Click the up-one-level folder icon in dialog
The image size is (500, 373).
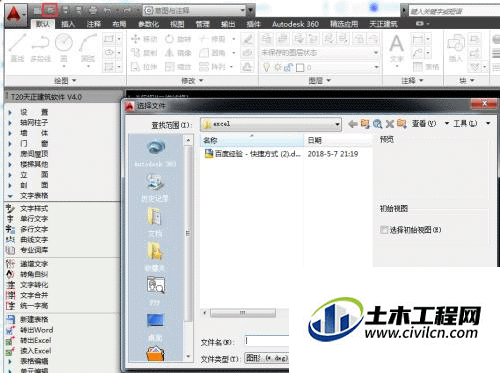click(x=365, y=124)
